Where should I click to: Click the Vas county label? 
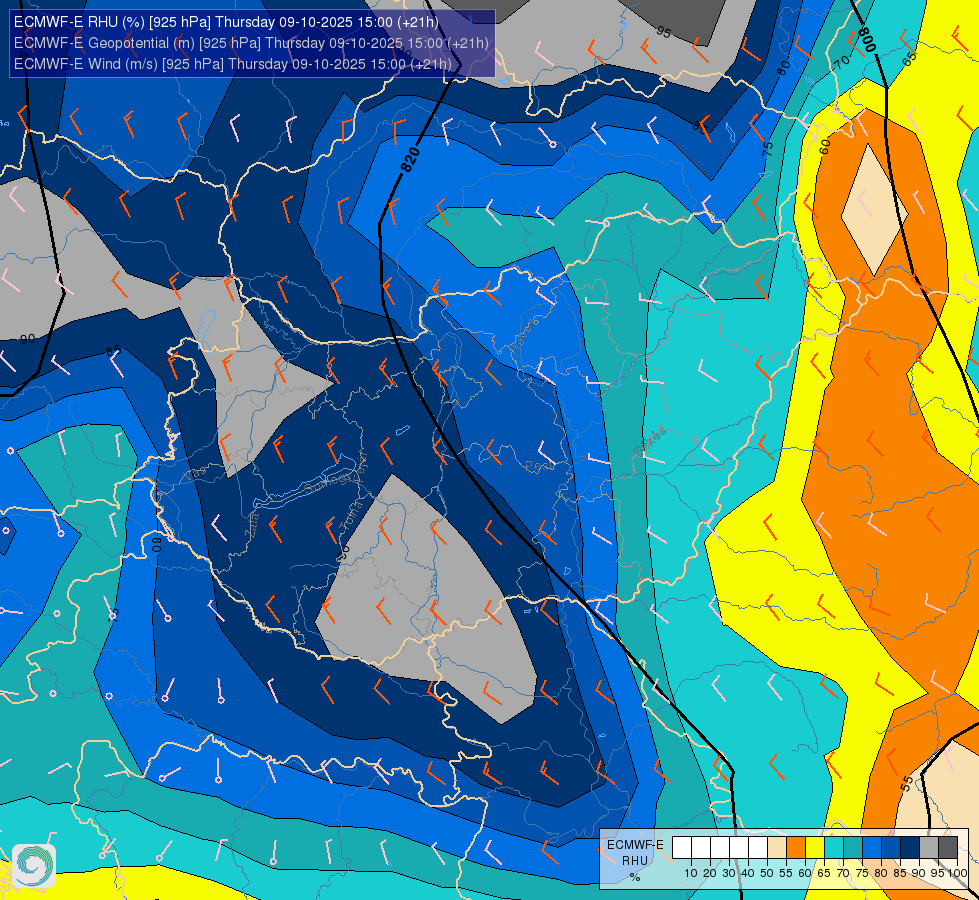point(196,473)
